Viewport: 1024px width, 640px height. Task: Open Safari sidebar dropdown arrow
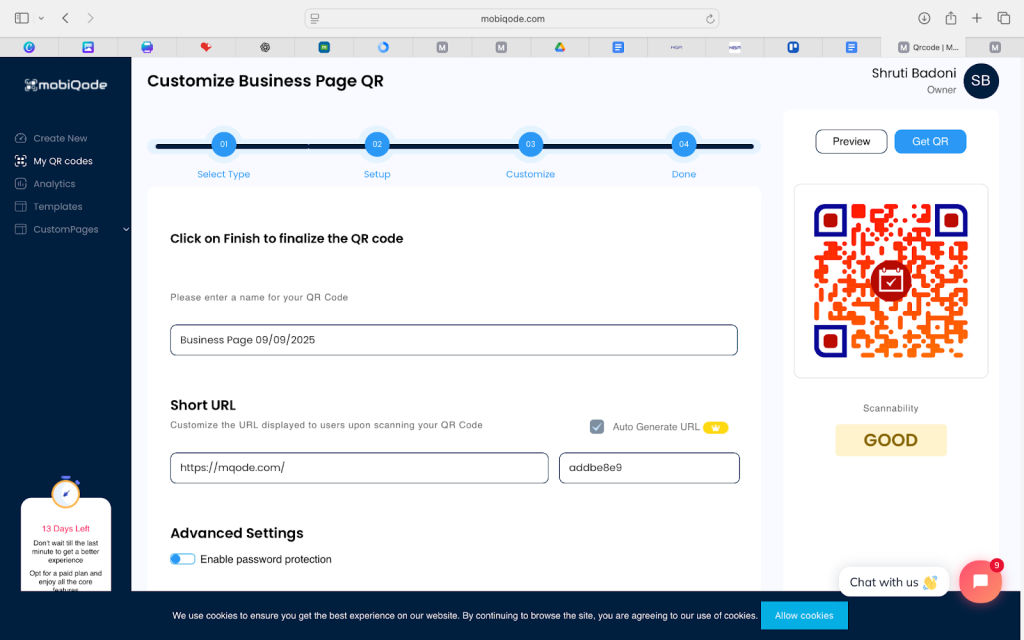coord(41,18)
